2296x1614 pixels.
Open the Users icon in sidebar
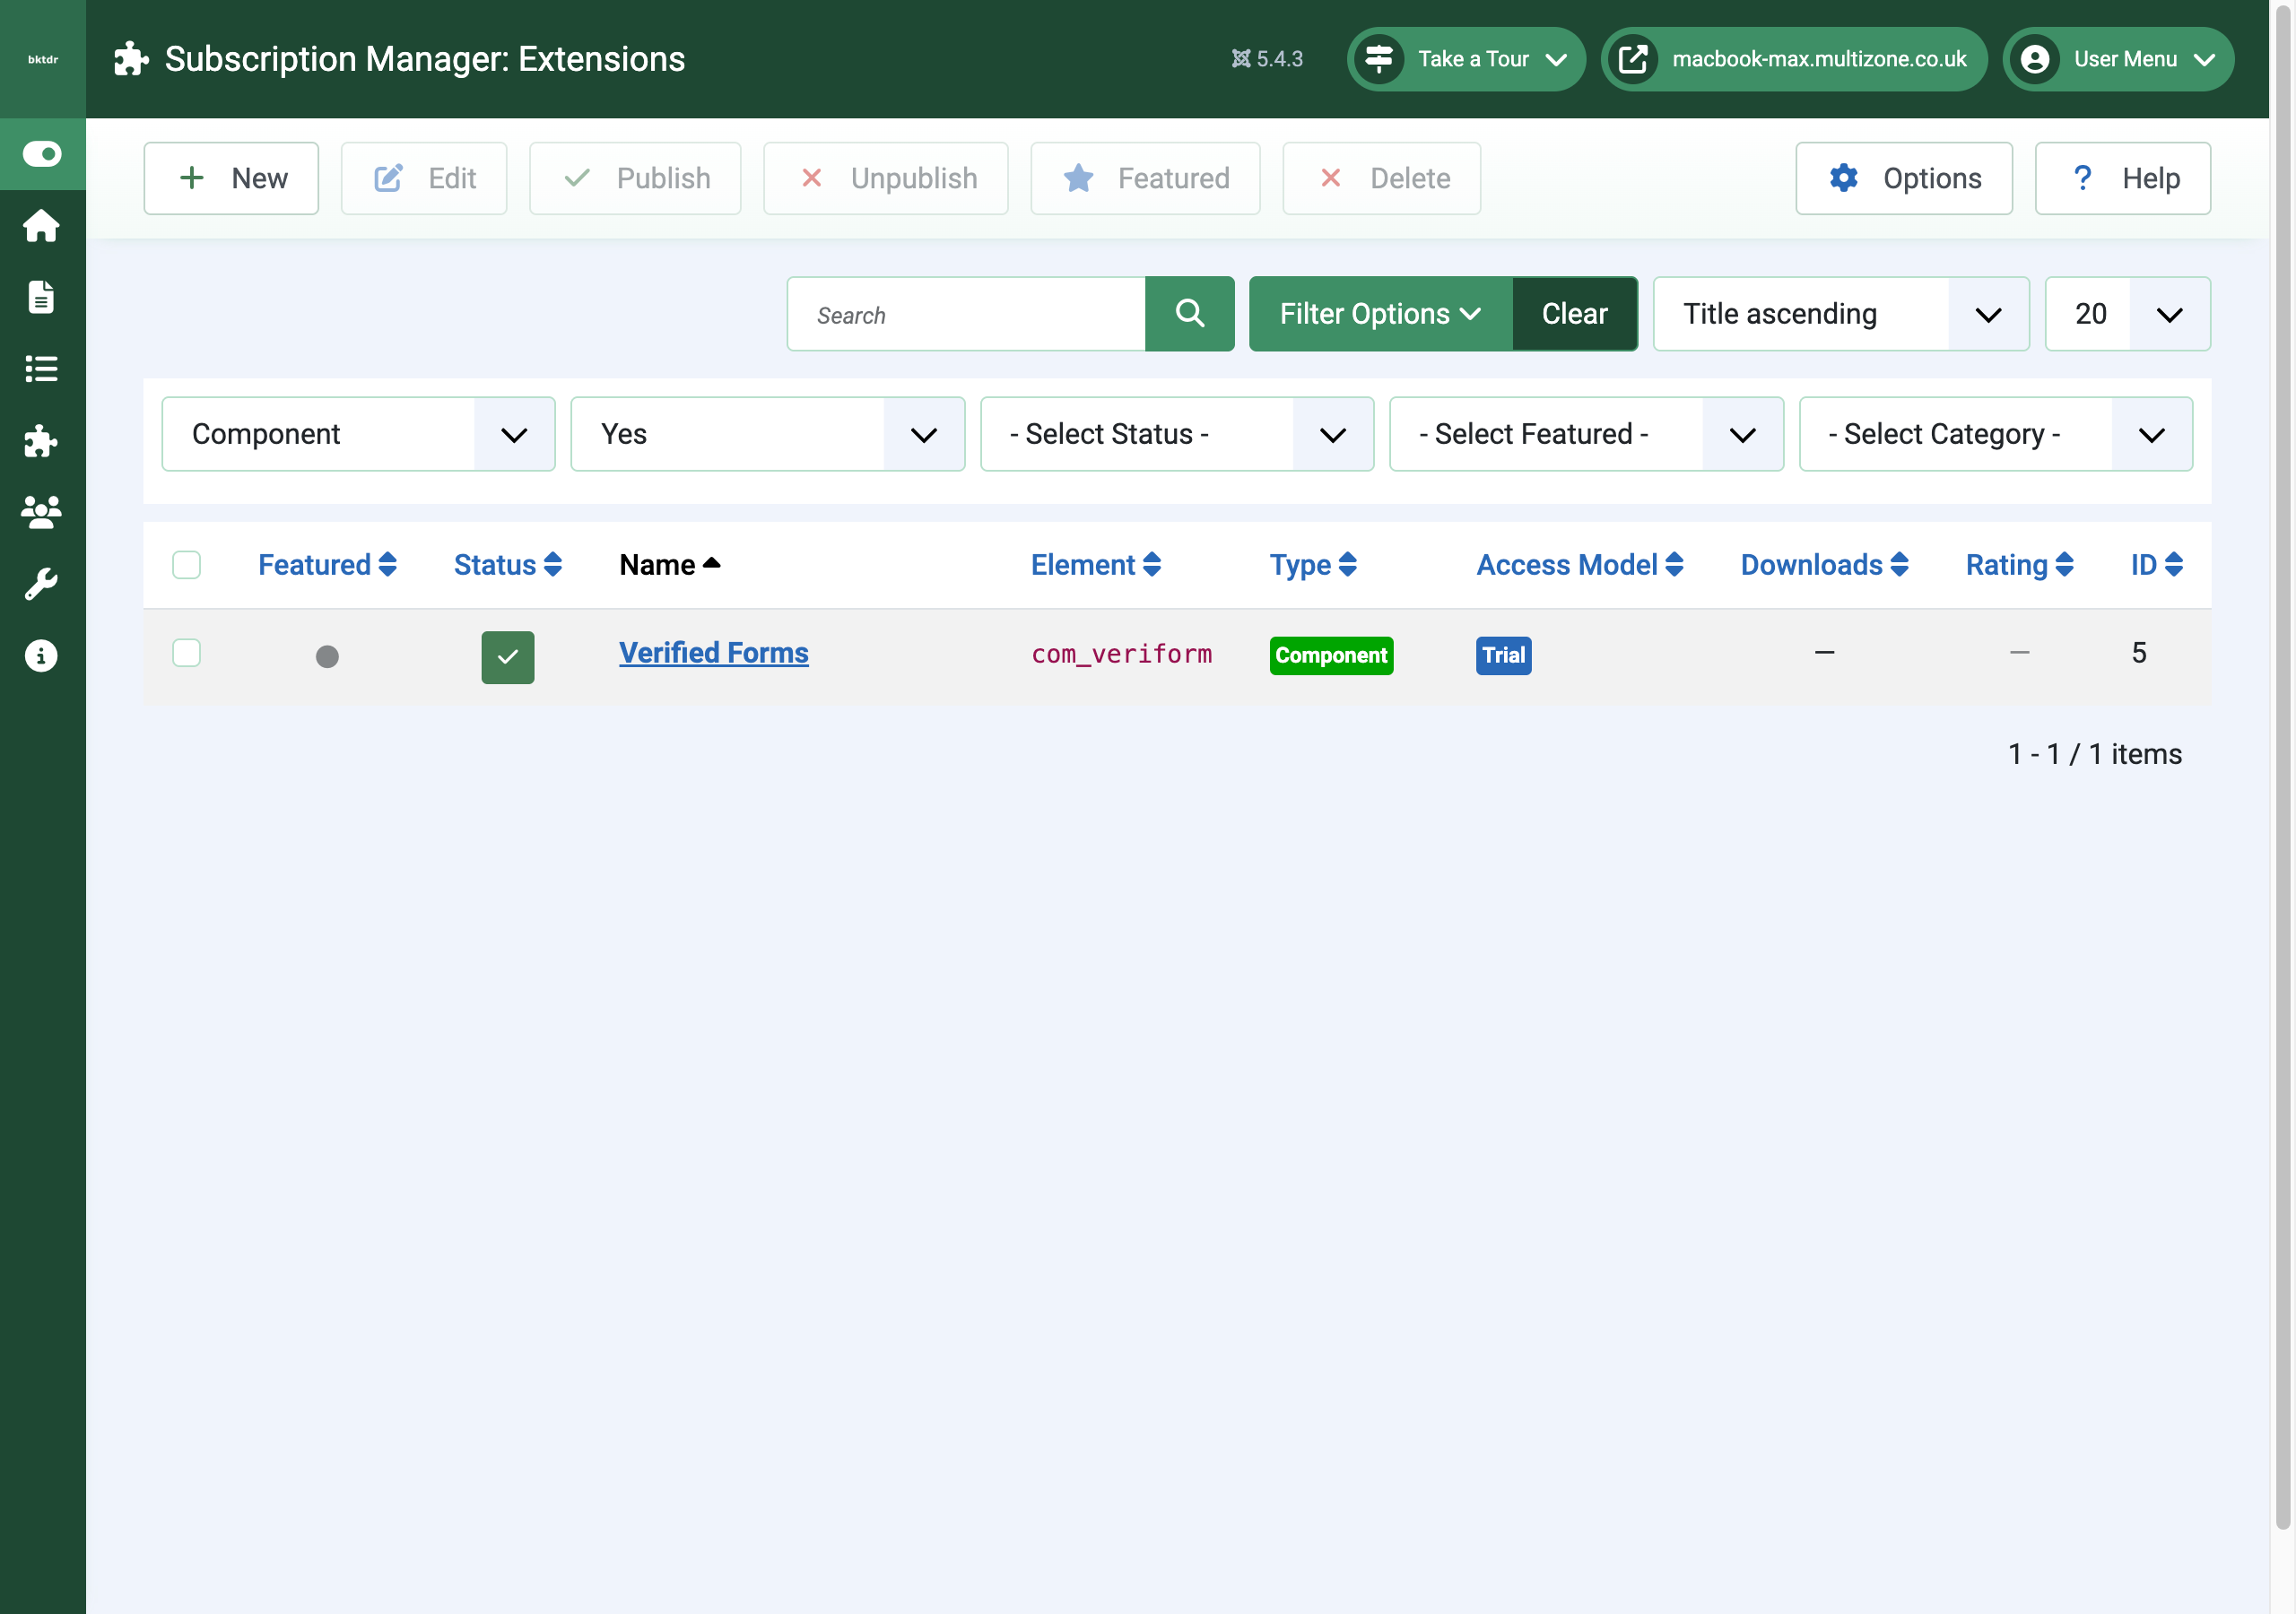pos(41,512)
